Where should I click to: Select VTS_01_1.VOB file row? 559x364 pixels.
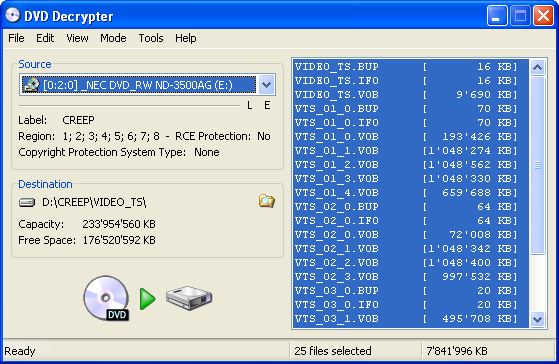(x=411, y=150)
